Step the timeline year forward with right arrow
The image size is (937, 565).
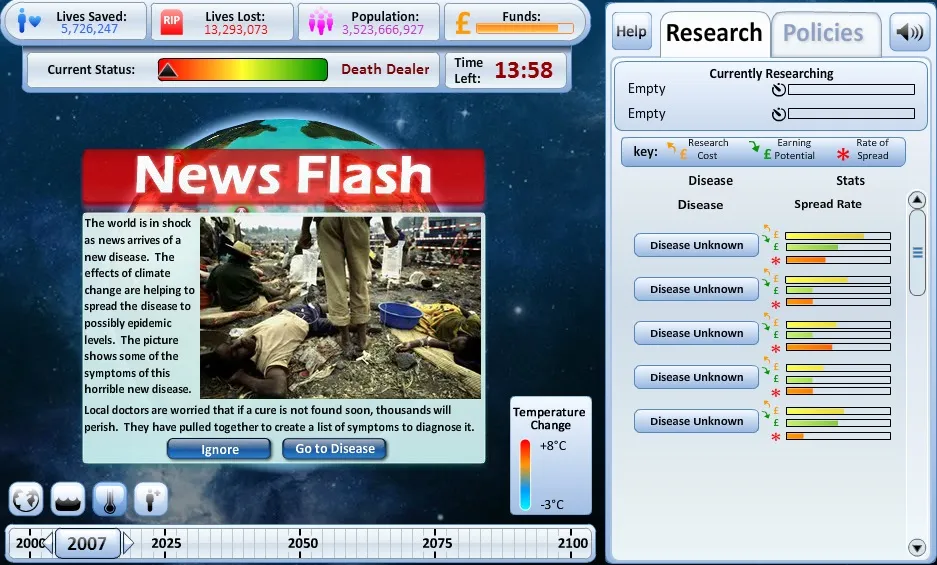128,543
